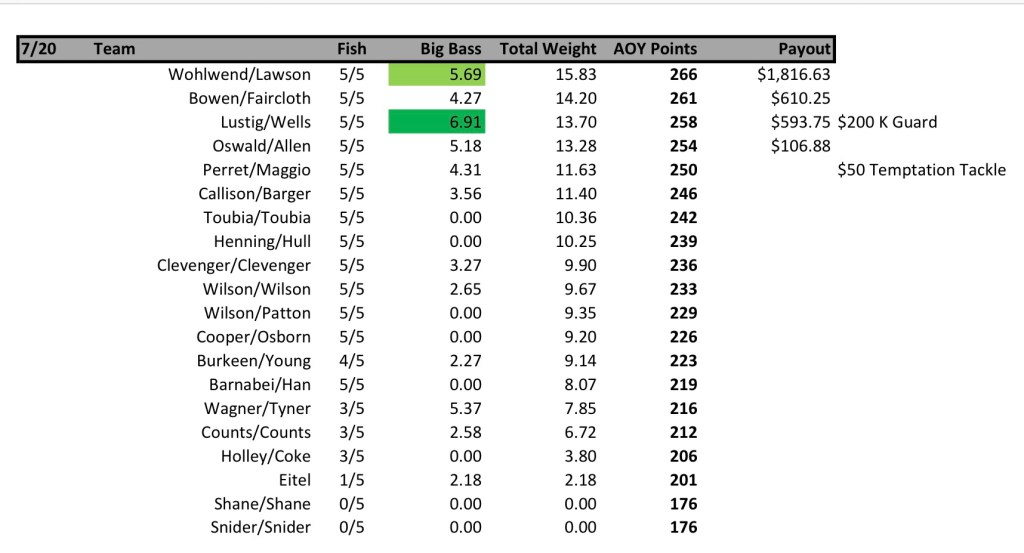
Task: Click the dark green 6.91 Big Bass cell
Action: [x=435, y=122]
